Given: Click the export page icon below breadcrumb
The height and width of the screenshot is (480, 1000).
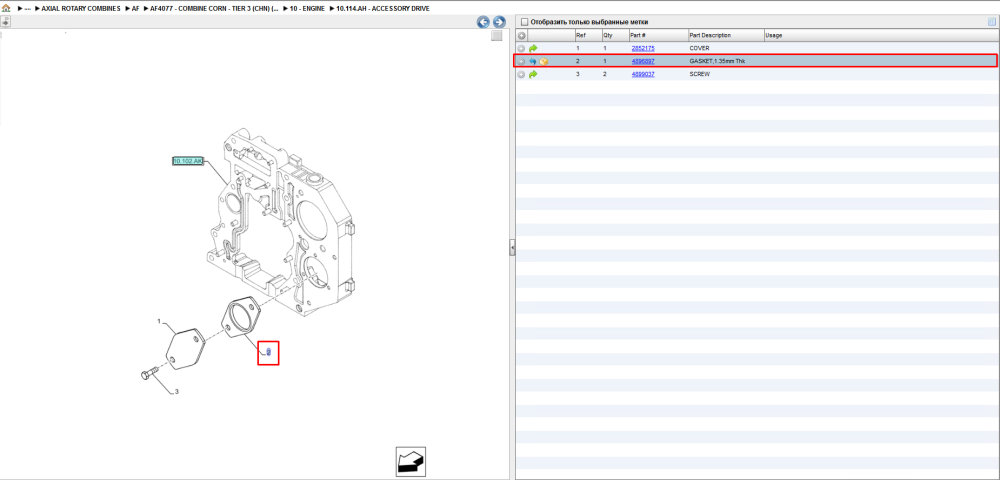Looking at the screenshot, I should (5, 22).
